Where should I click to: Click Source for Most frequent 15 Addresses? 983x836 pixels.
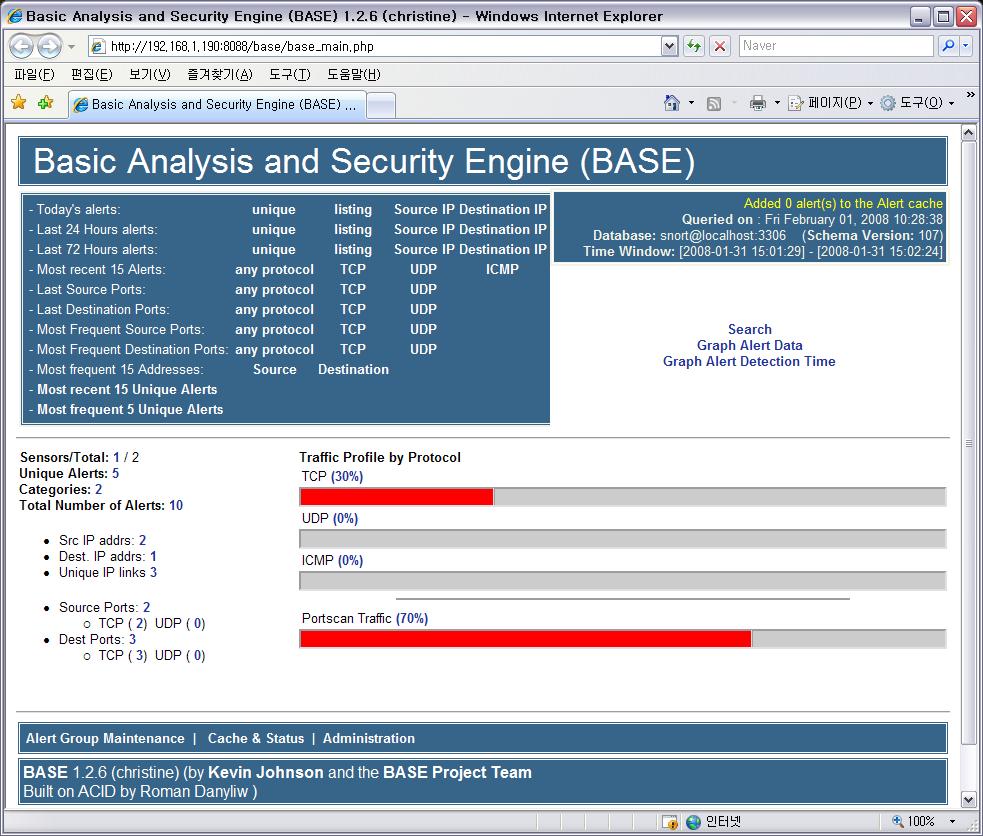click(275, 370)
